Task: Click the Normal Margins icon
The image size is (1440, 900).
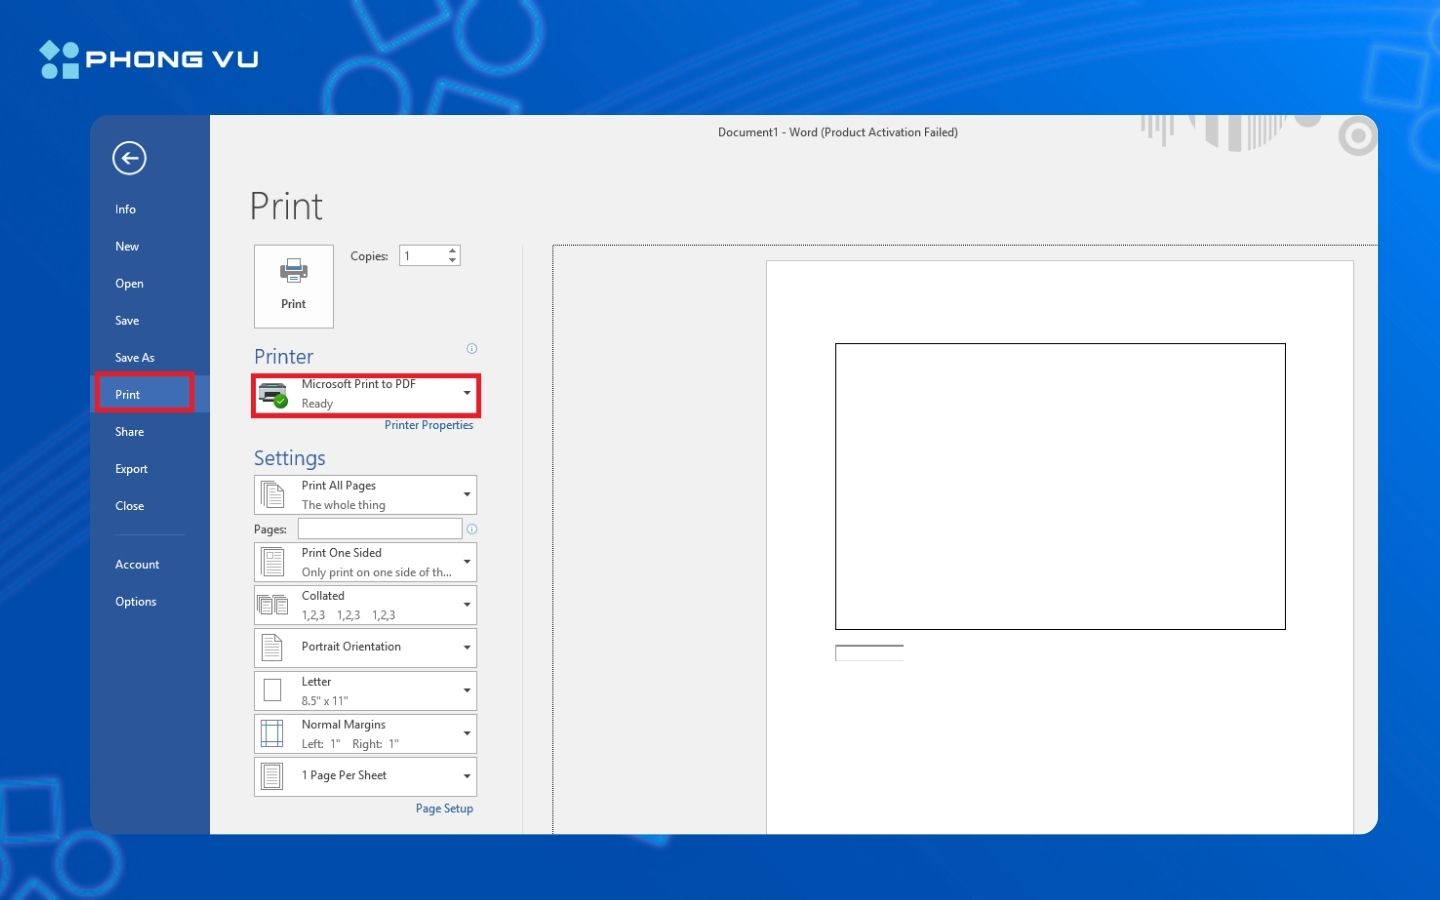Action: [x=272, y=732]
